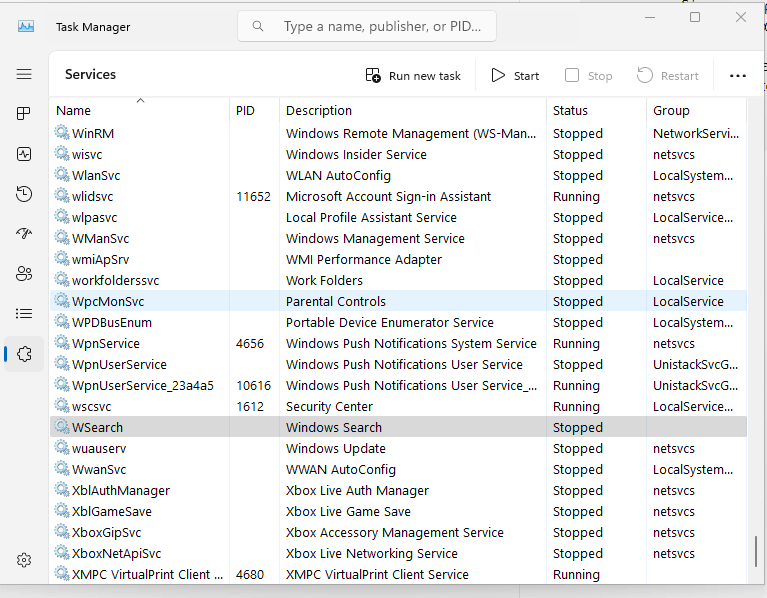Click Run new task button
The width and height of the screenshot is (767, 598).
[413, 76]
